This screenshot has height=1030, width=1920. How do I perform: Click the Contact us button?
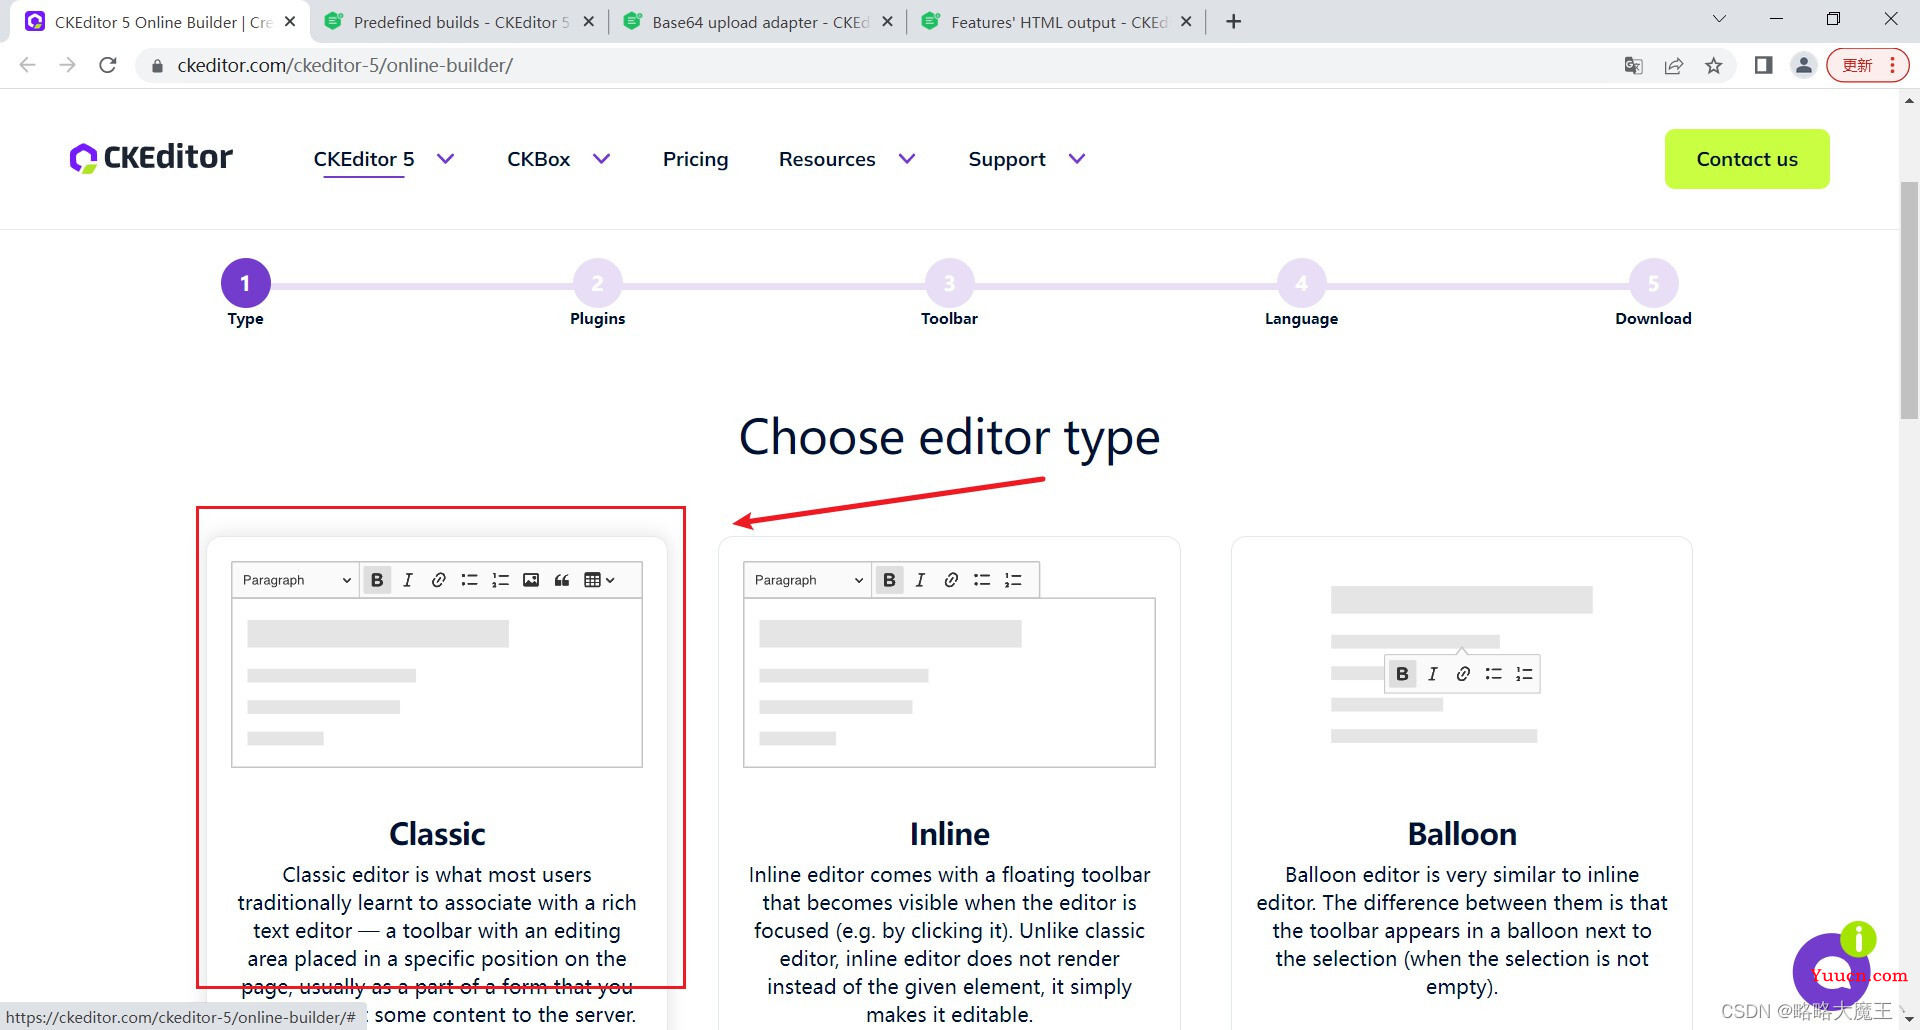tap(1747, 159)
